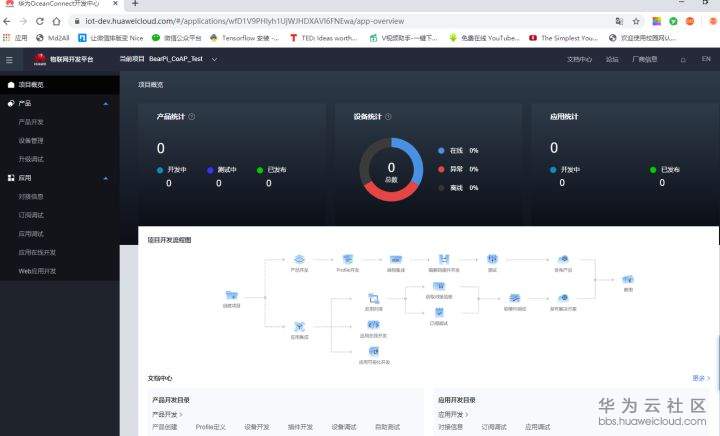Click the 产品 group icon in sidebar

(11, 103)
